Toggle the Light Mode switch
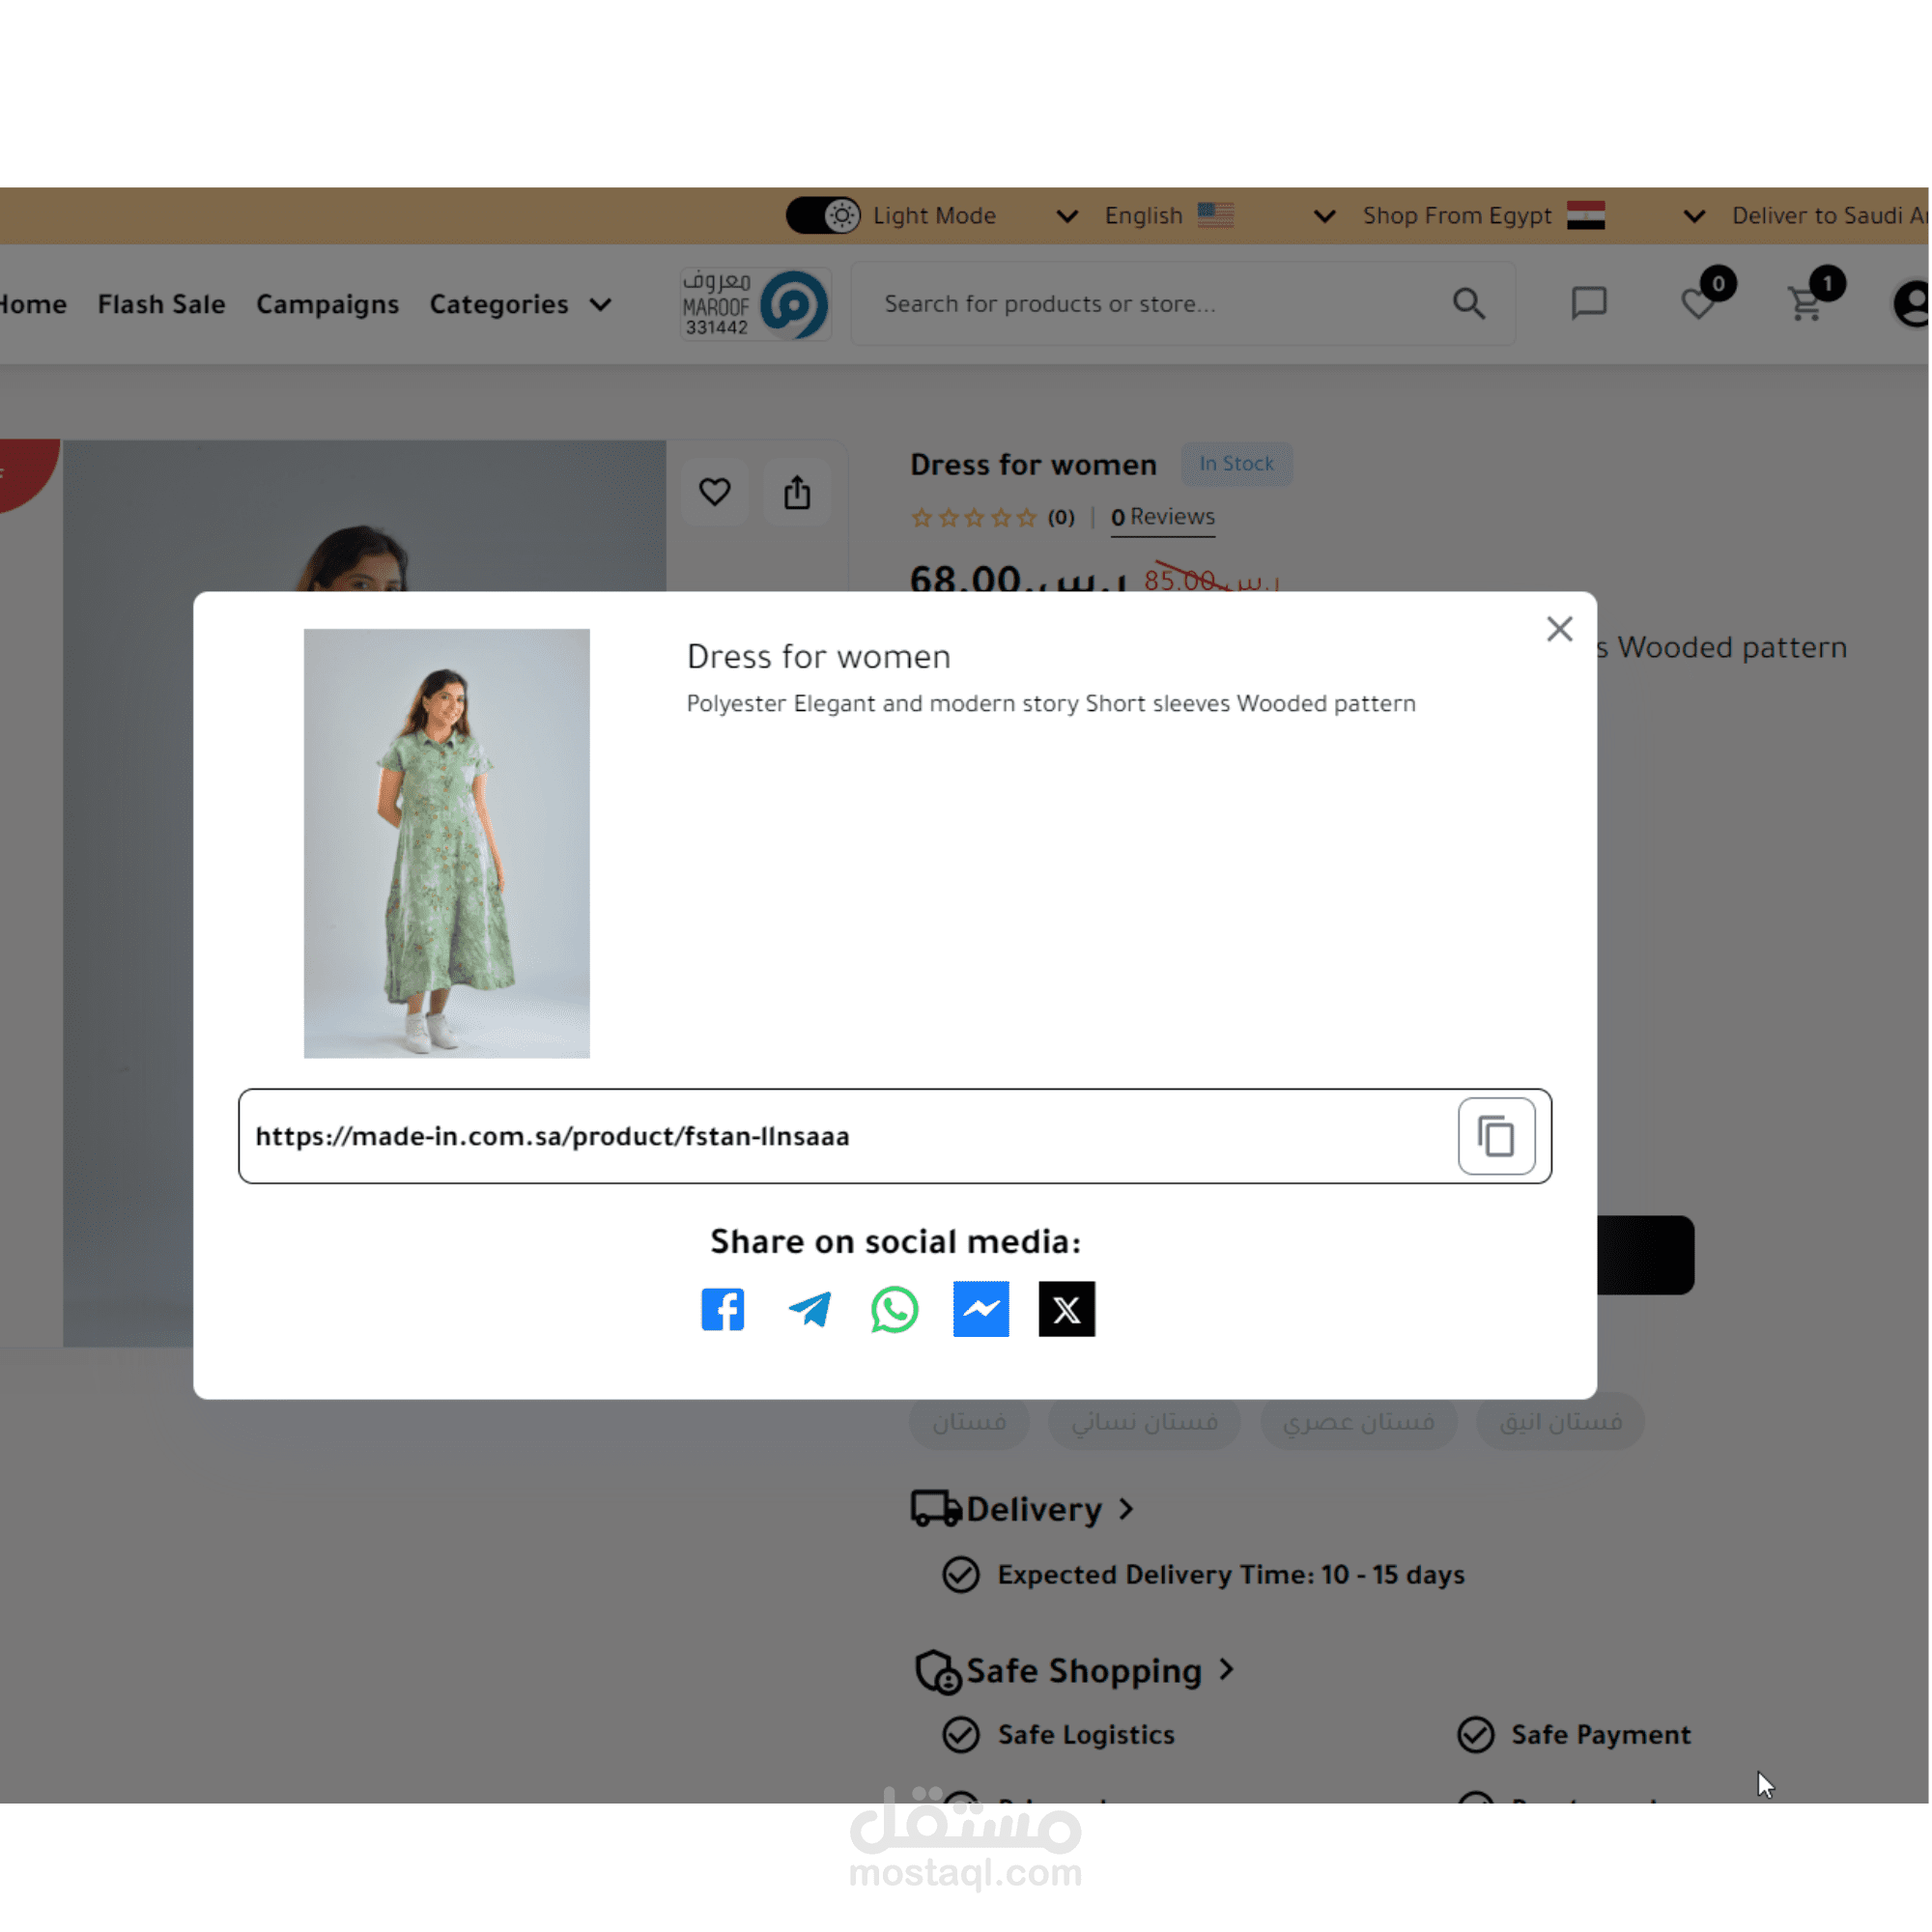The height and width of the screenshot is (1932, 1932). tap(823, 215)
